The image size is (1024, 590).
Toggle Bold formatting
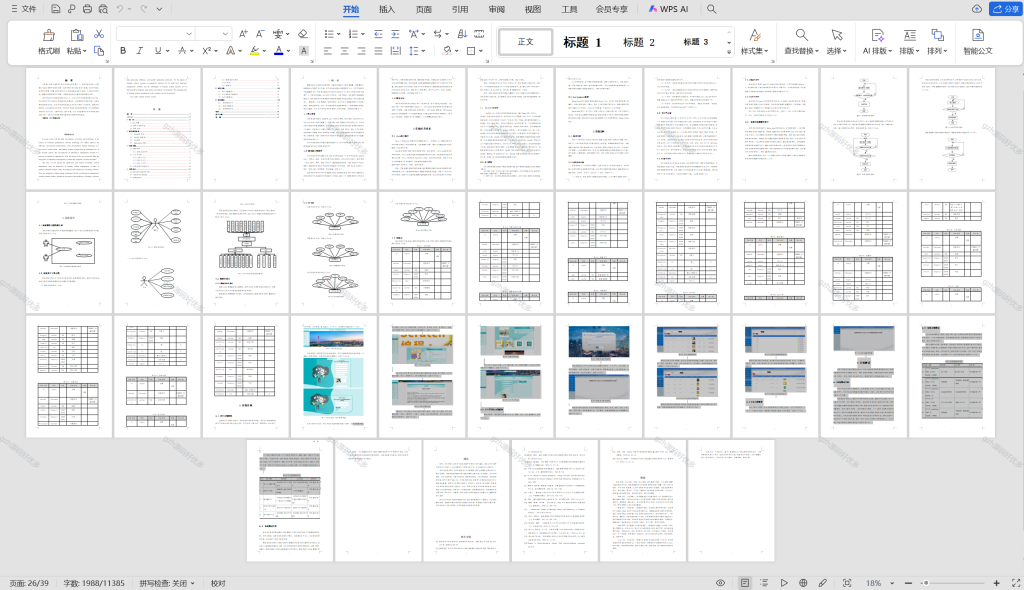pyautogui.click(x=123, y=50)
